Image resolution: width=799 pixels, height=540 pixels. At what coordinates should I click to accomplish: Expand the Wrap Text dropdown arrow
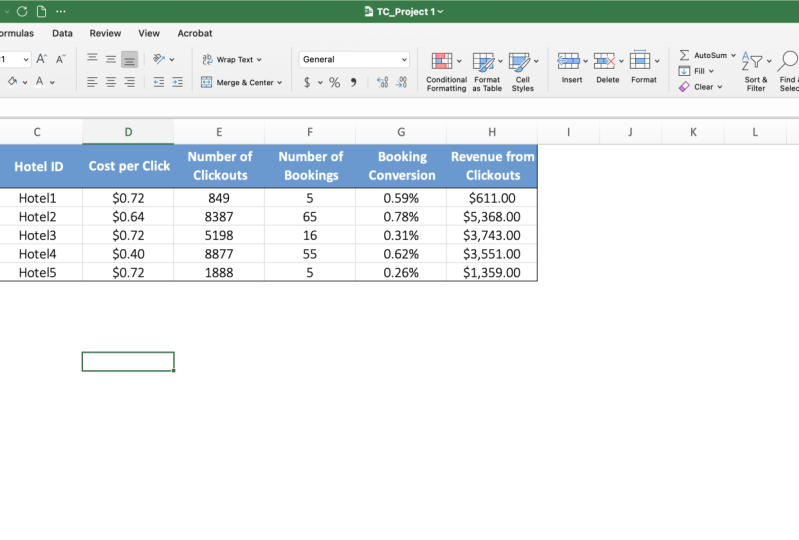tap(259, 60)
